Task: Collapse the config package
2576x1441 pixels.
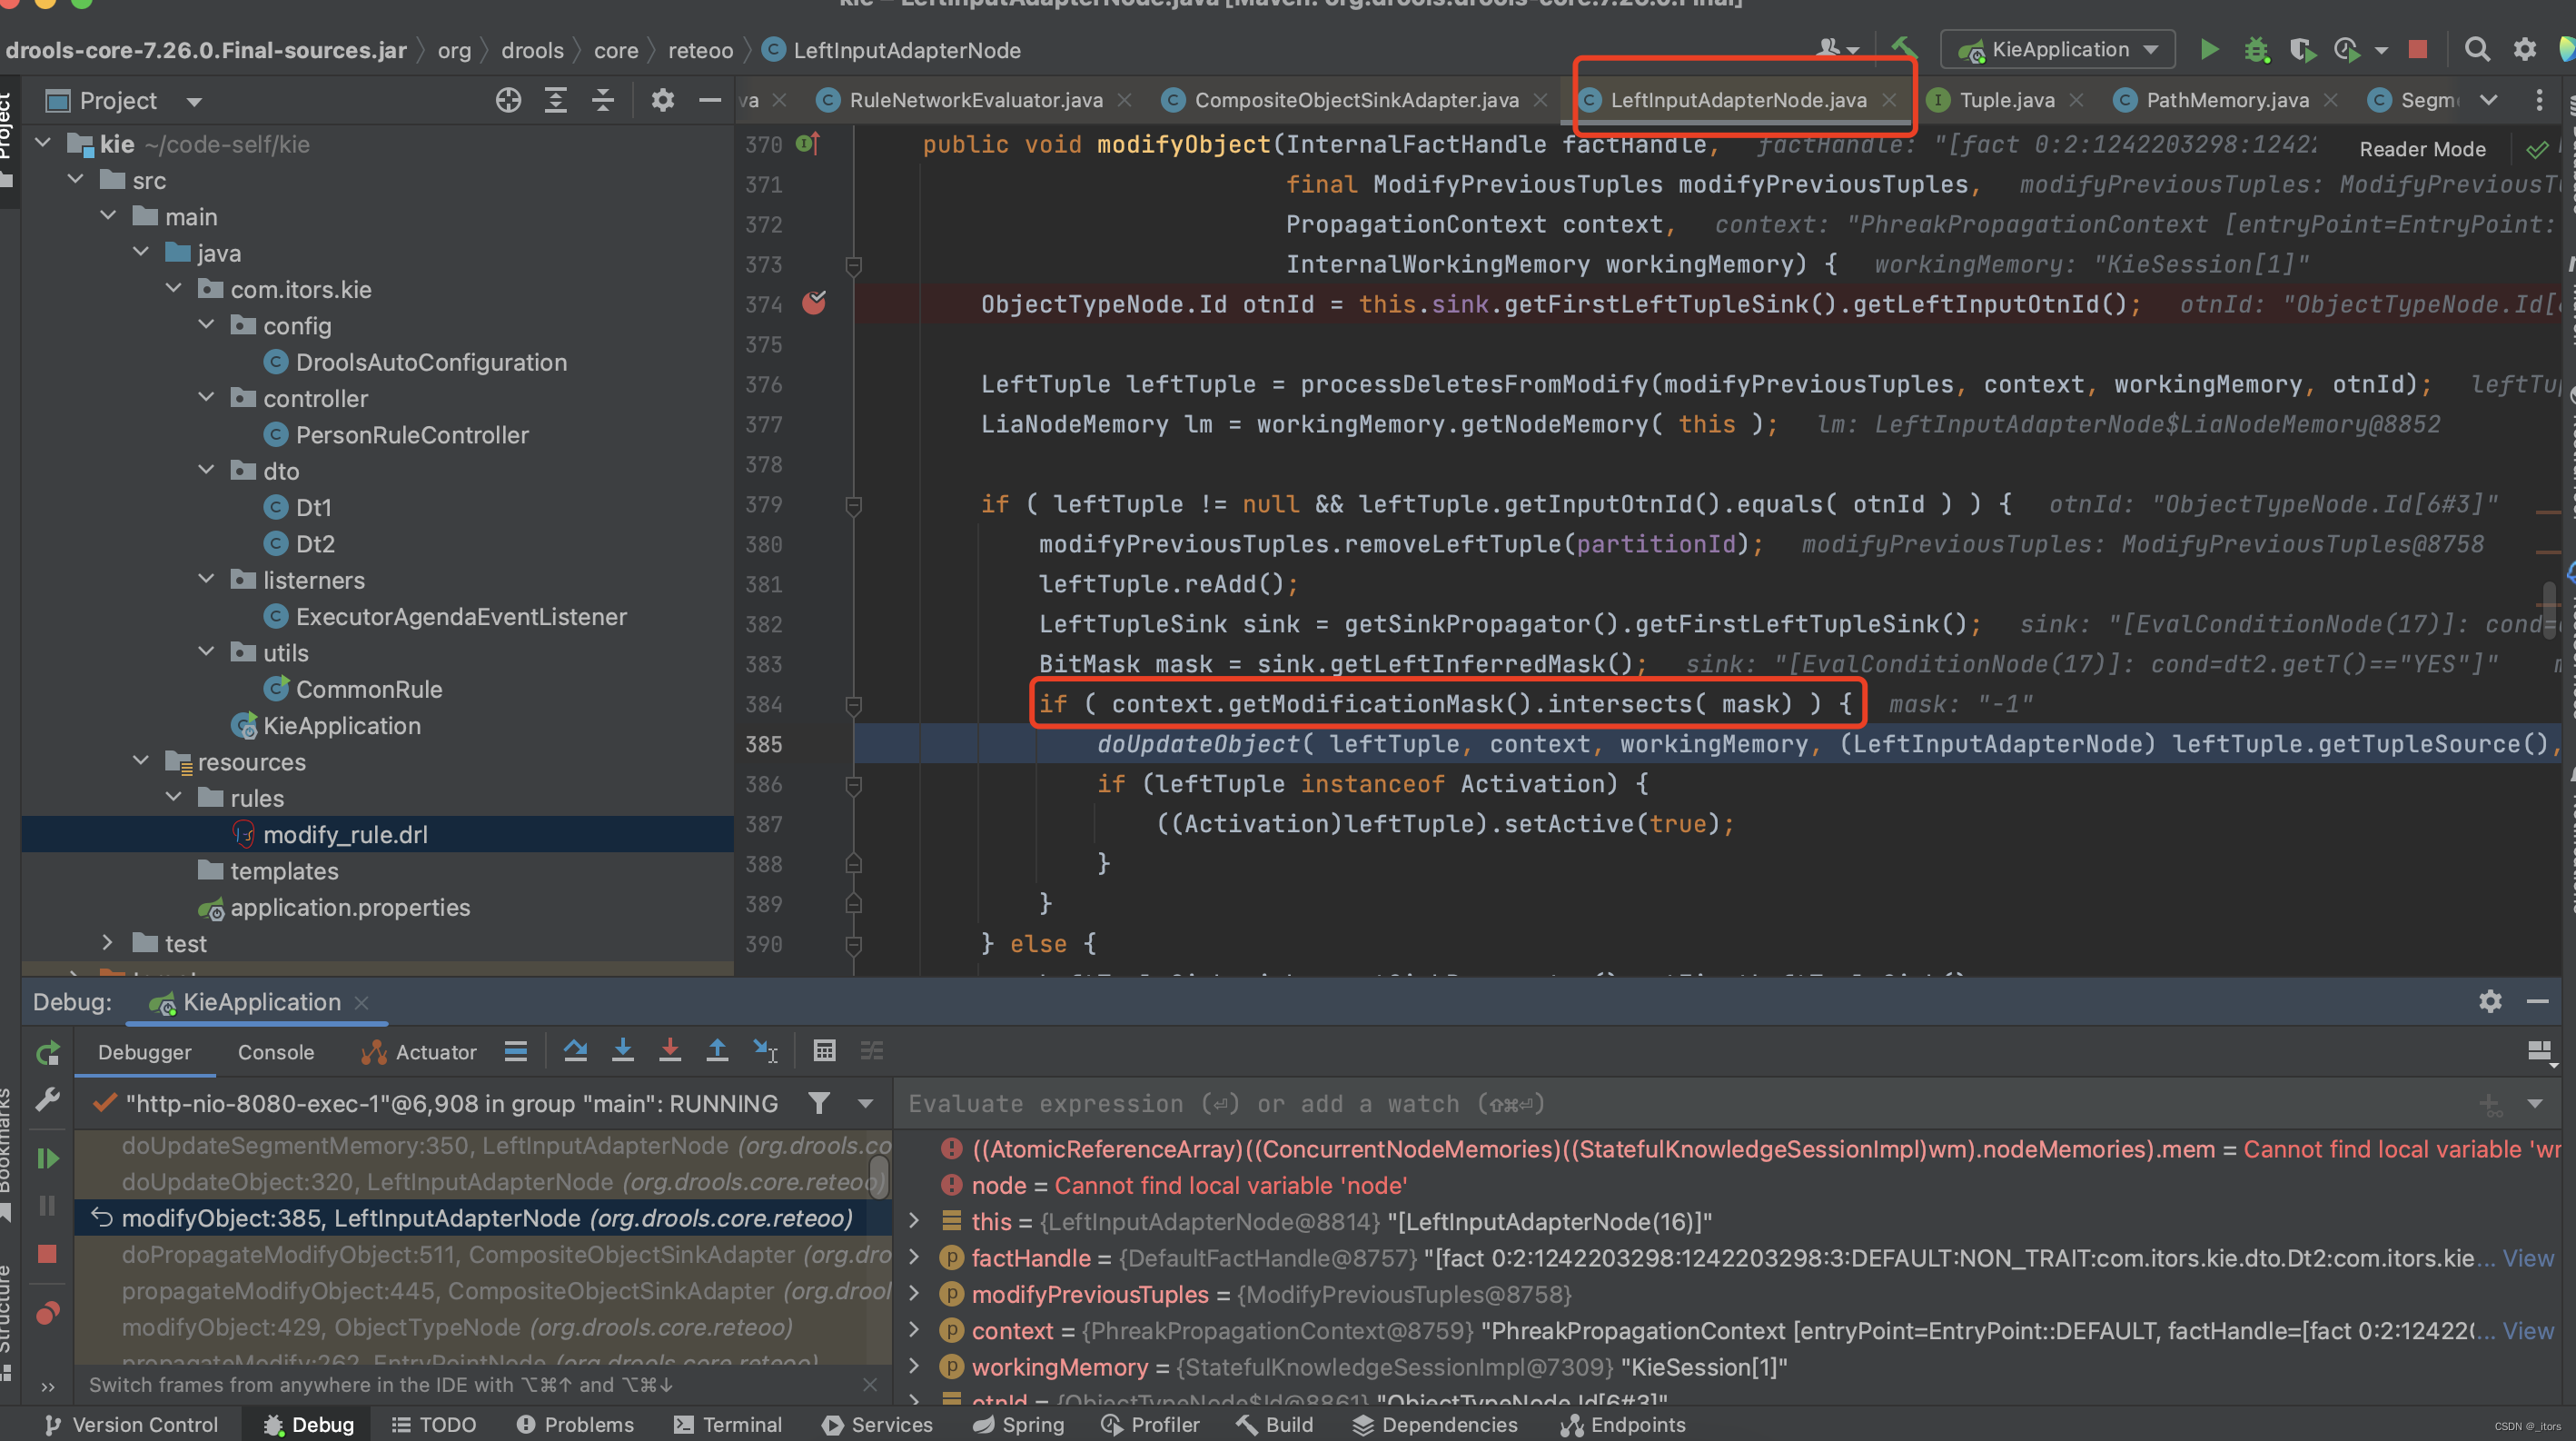Action: [x=206, y=325]
